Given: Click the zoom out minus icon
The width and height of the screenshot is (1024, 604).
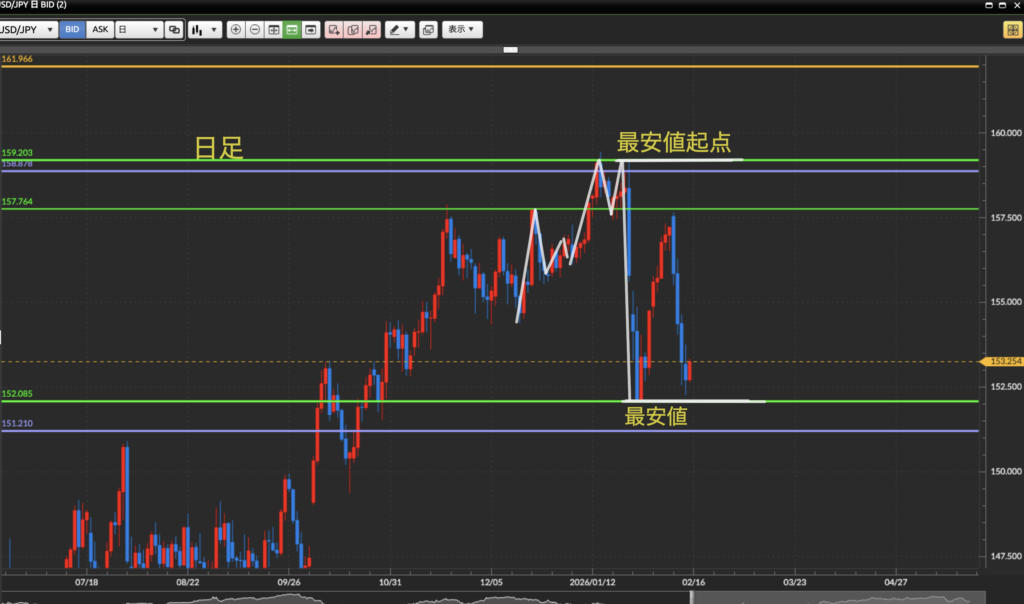Looking at the screenshot, I should [255, 30].
